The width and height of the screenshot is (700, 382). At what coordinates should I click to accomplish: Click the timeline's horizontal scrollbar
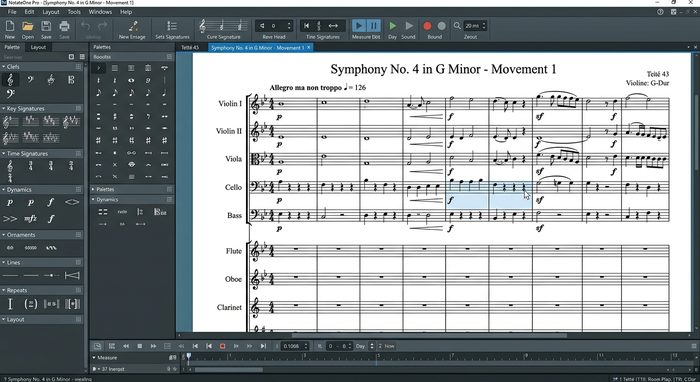click(x=228, y=370)
